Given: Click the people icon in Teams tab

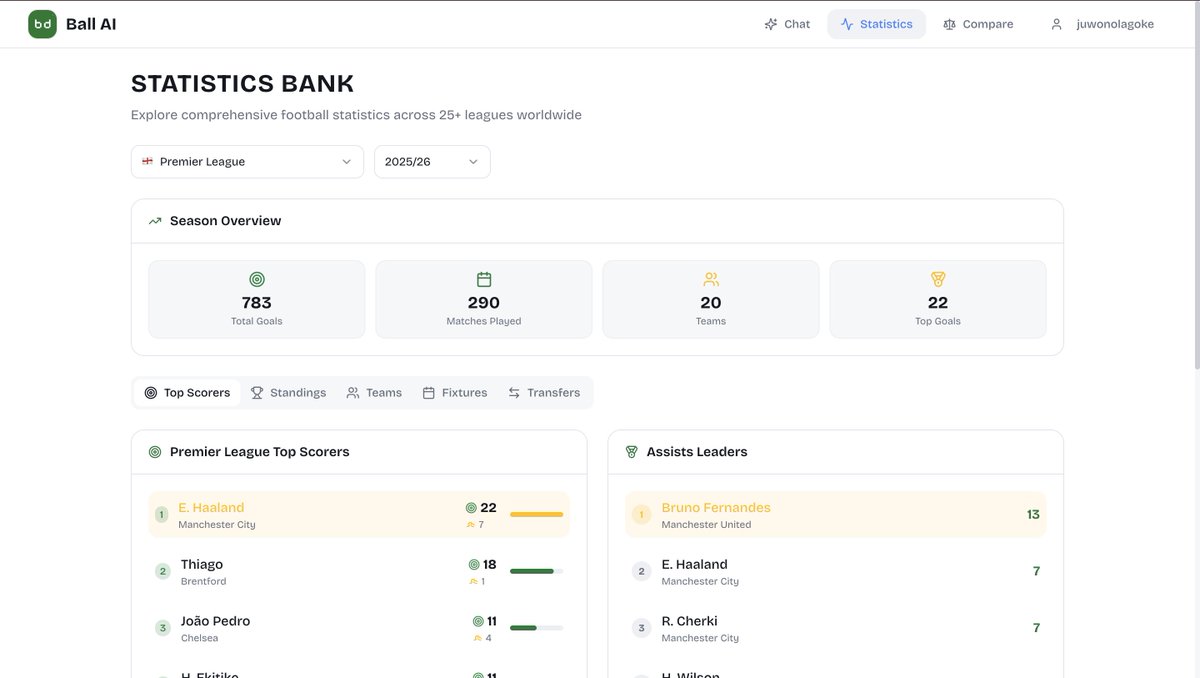Looking at the screenshot, I should tap(353, 393).
